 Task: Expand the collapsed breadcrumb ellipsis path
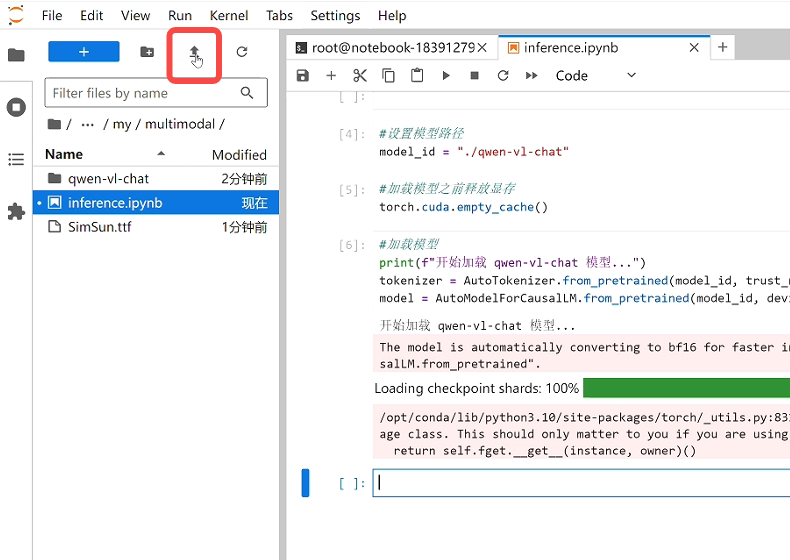tap(87, 124)
